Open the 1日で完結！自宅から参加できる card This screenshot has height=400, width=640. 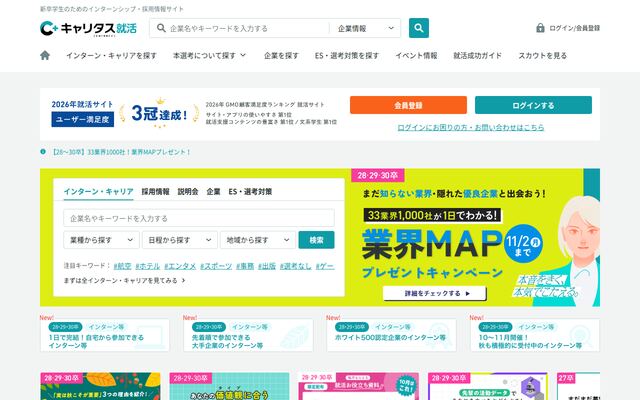point(105,335)
